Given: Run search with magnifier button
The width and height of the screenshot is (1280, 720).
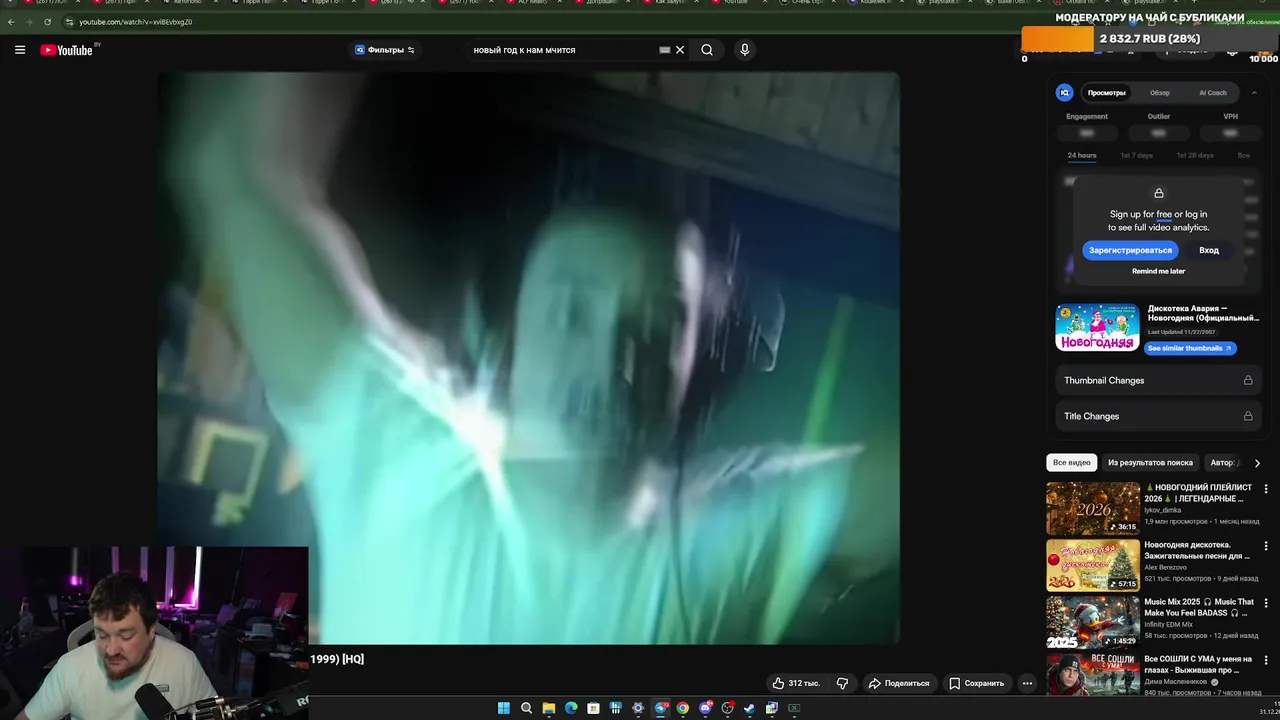Looking at the screenshot, I should click(x=707, y=50).
